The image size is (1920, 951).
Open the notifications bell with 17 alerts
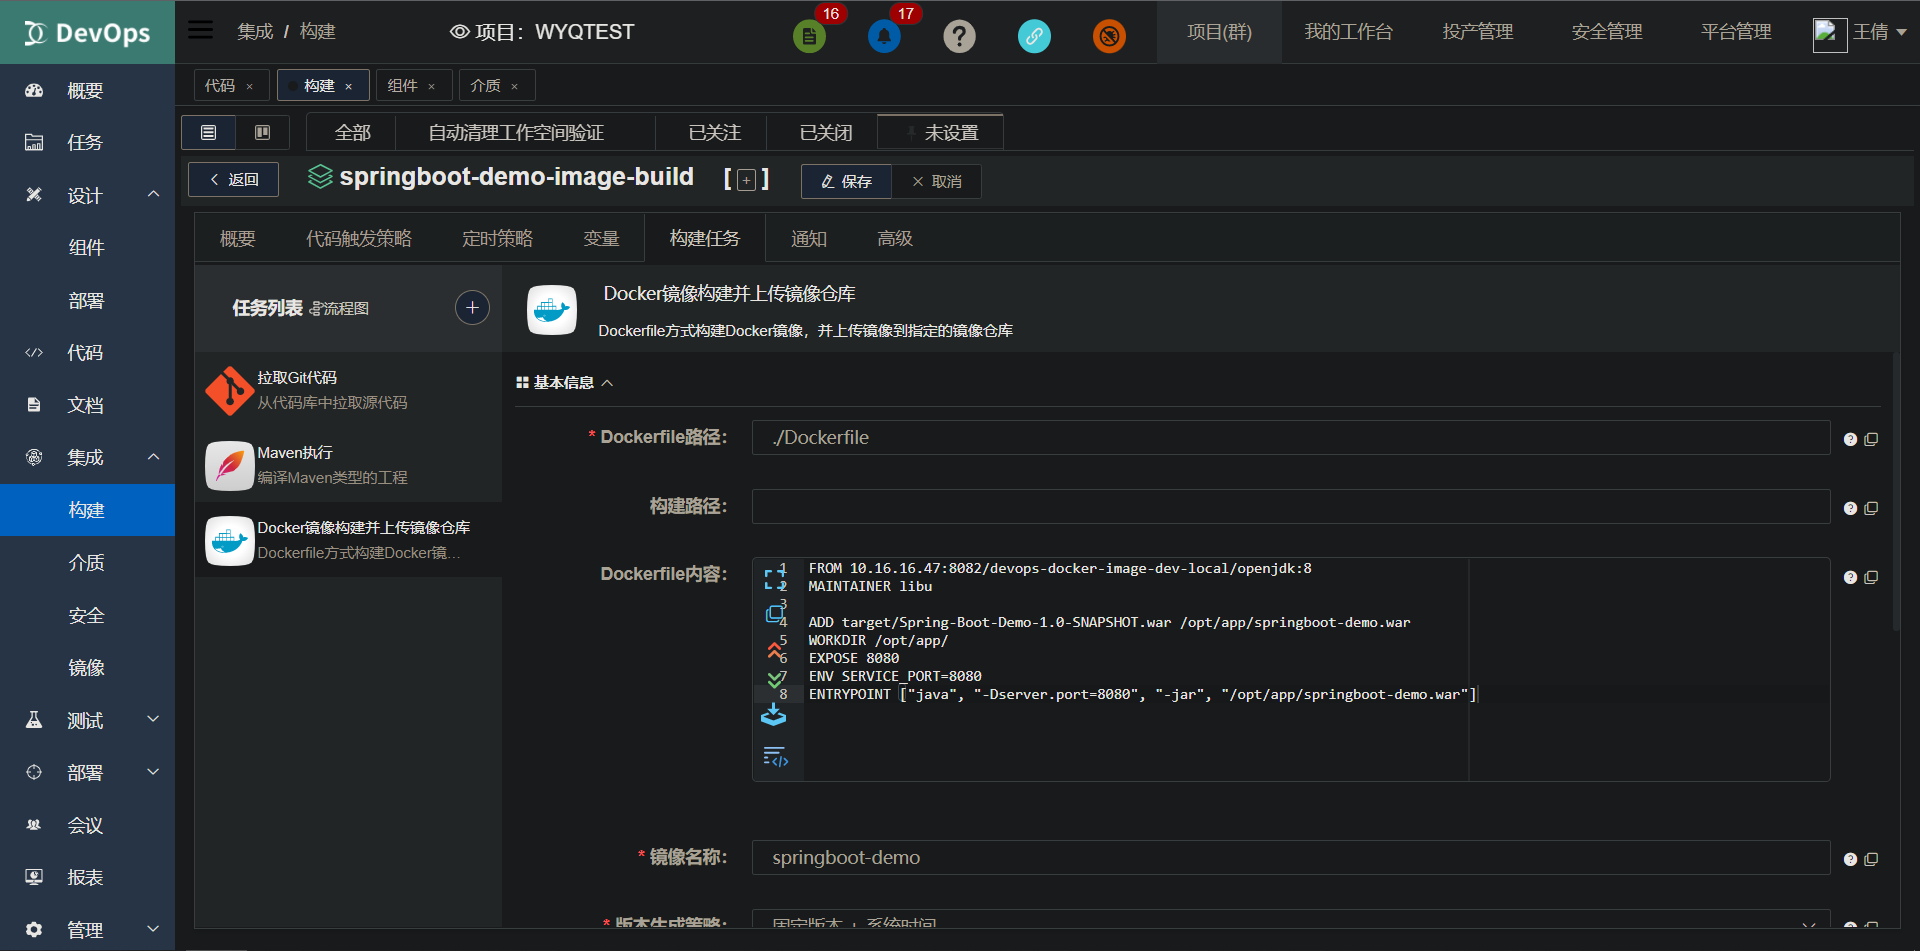point(884,36)
